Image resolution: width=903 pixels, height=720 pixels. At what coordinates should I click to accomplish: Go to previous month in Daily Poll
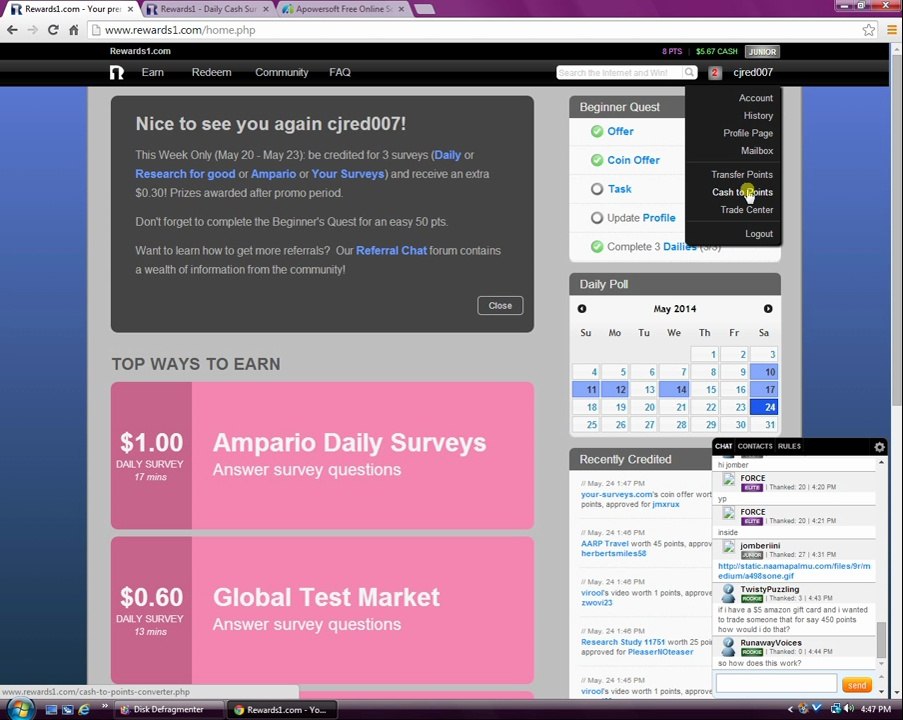pyautogui.click(x=582, y=309)
